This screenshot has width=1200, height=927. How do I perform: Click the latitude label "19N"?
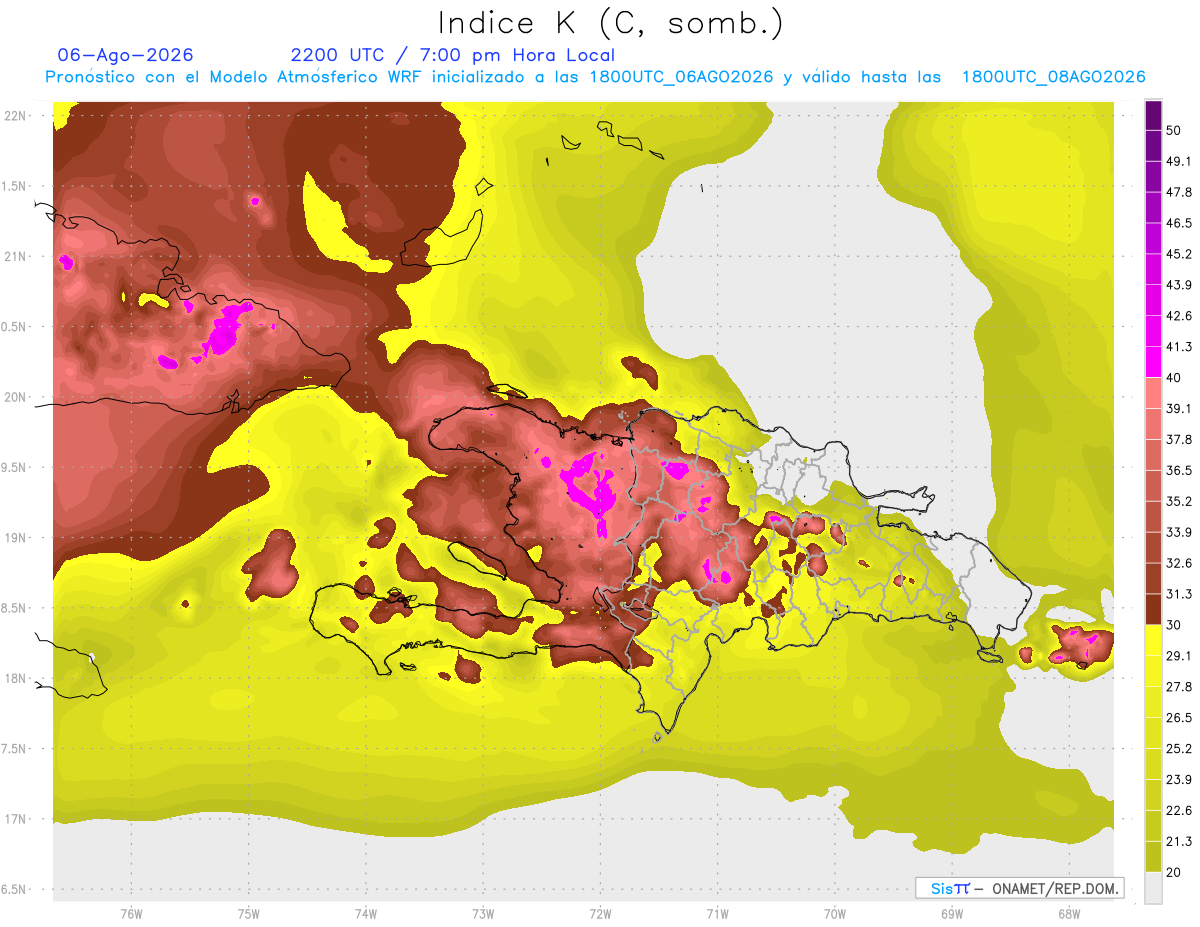[x=17, y=538]
